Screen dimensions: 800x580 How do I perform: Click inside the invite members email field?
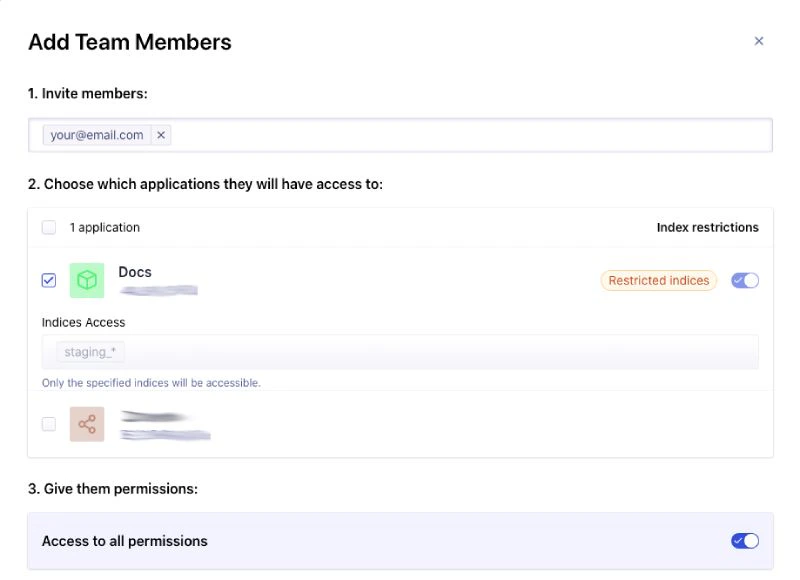(400, 134)
